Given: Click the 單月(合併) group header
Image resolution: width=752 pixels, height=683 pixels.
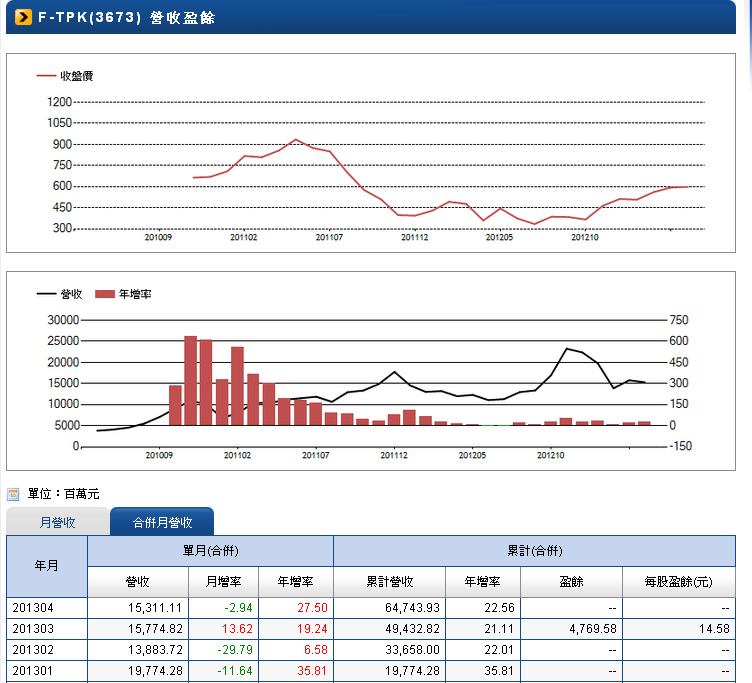Looking at the screenshot, I should pos(210,551).
